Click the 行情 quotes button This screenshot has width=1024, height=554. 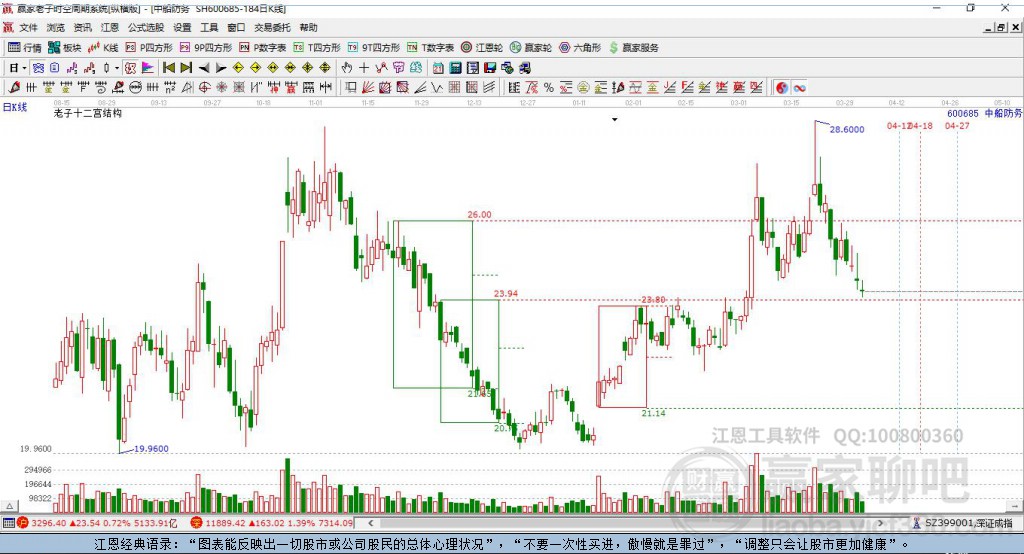(25, 48)
